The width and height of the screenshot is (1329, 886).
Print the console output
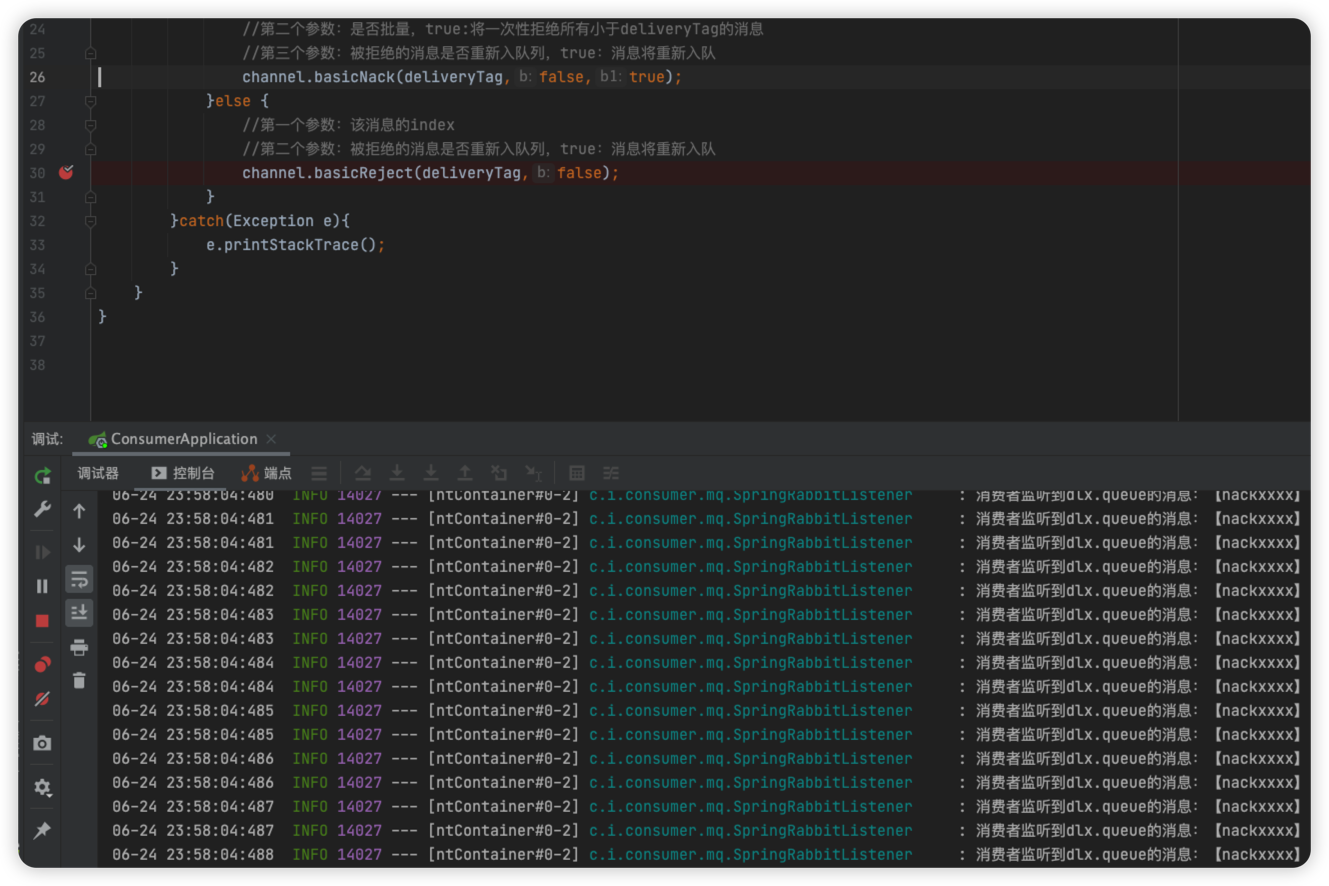click(x=79, y=646)
